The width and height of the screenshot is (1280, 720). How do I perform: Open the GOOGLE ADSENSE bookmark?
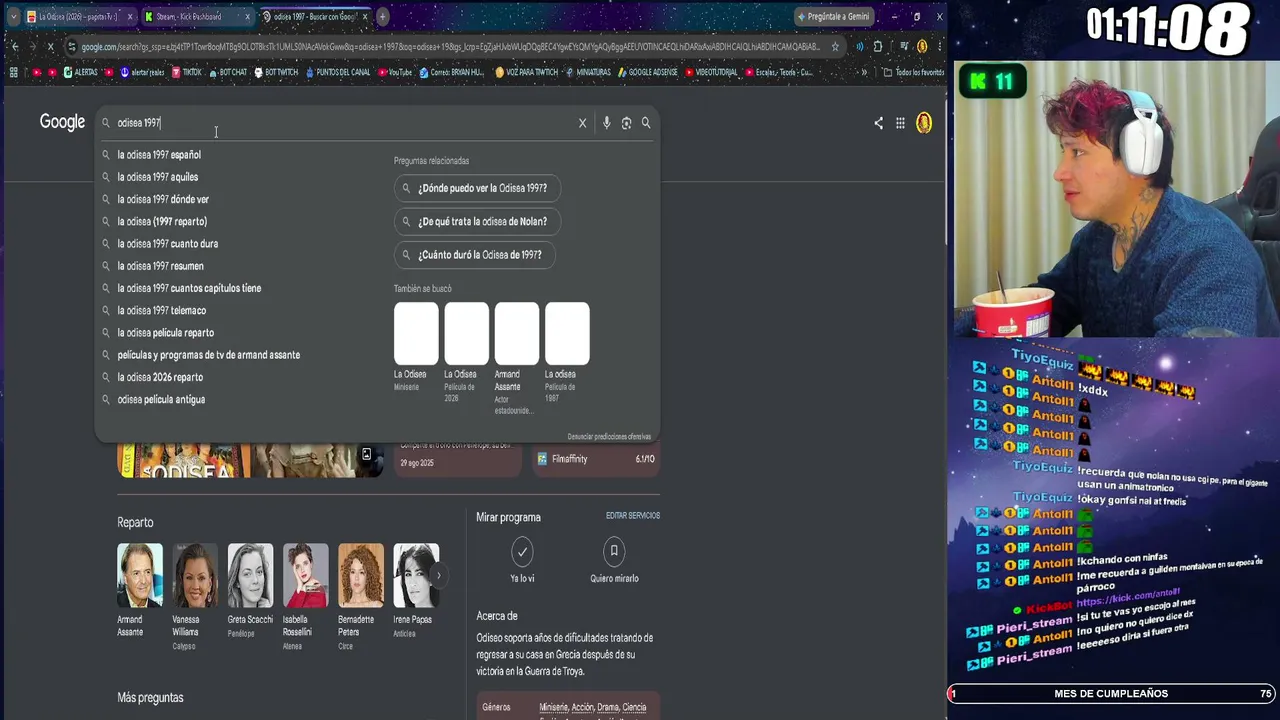point(647,72)
